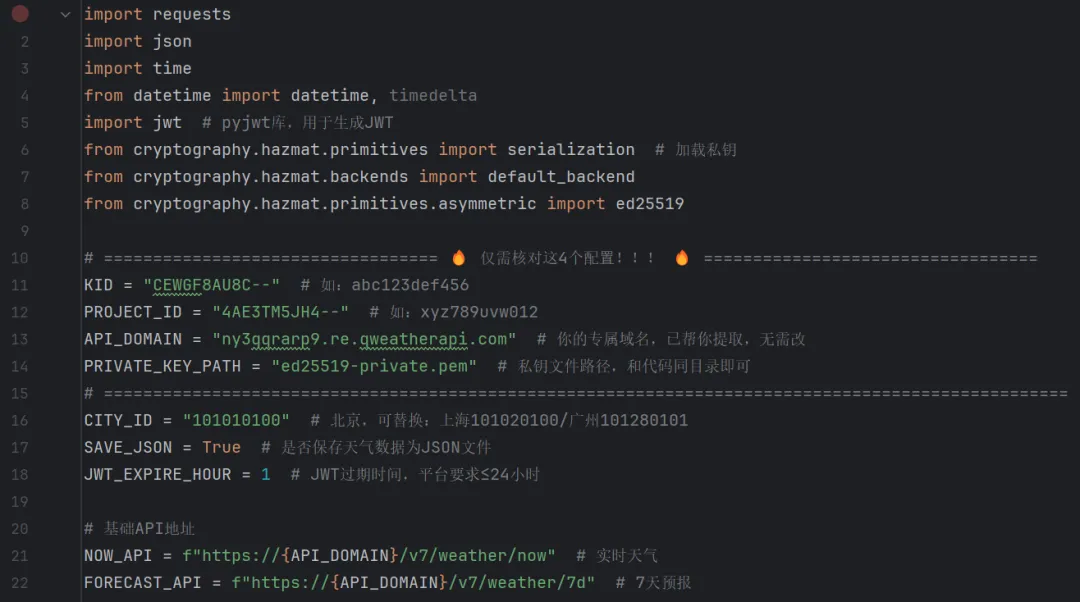Click the CITY_ID value "101010100"
Viewport: 1080px width, 602px height.
(x=236, y=420)
